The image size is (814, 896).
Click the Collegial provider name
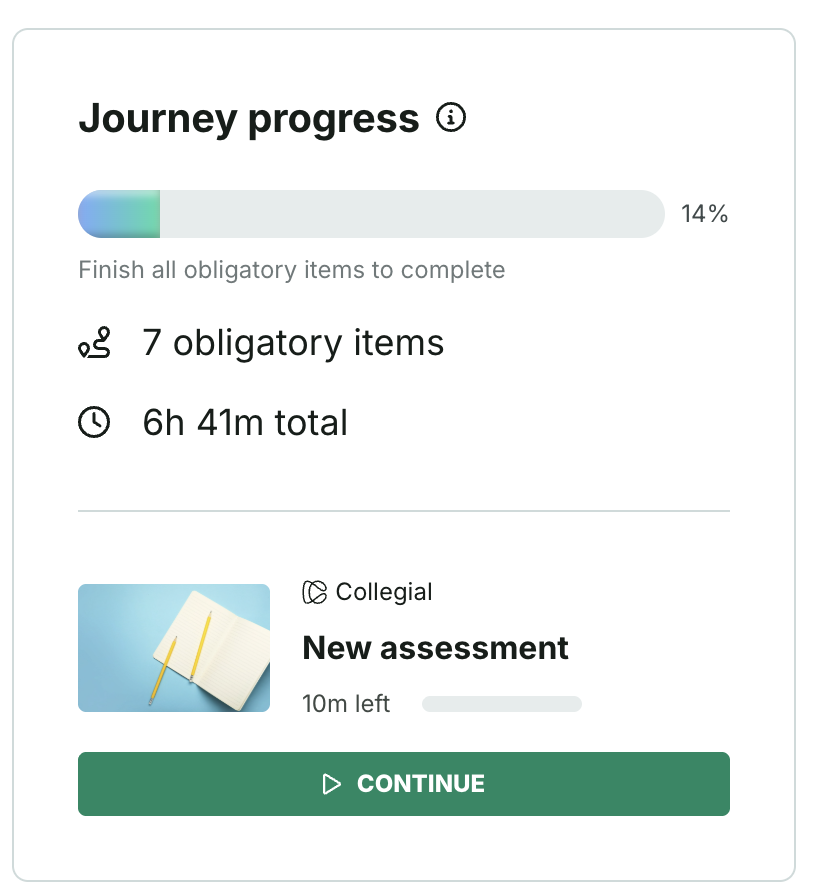click(x=384, y=592)
